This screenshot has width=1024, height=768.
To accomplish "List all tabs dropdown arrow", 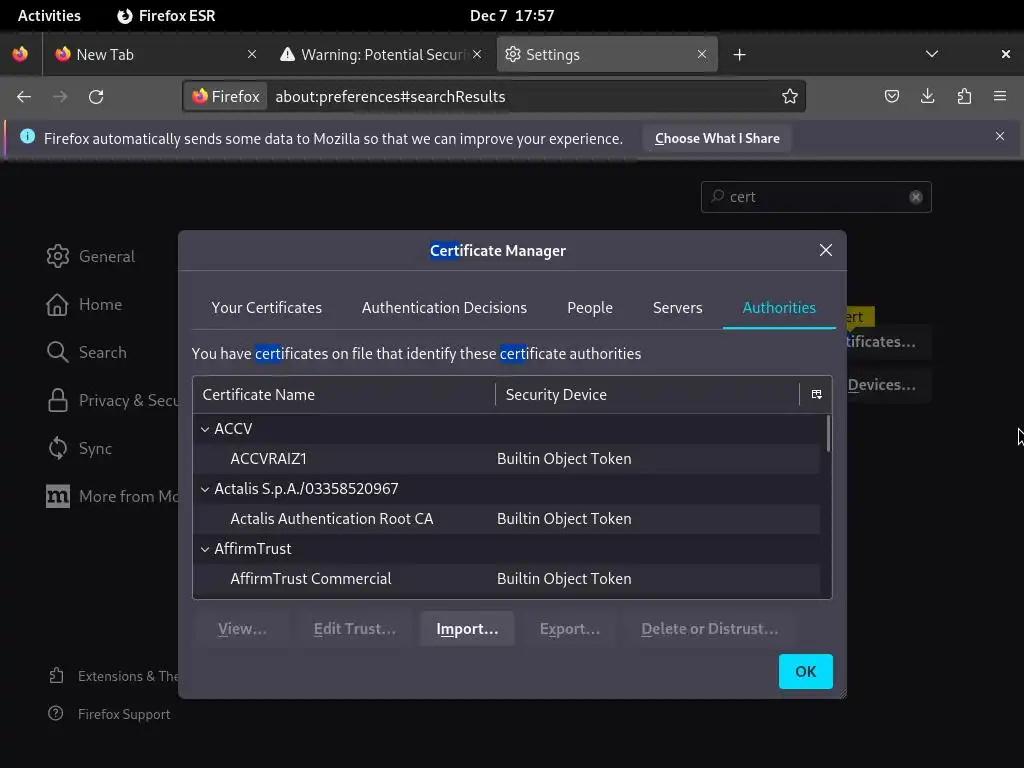I will 932,54.
